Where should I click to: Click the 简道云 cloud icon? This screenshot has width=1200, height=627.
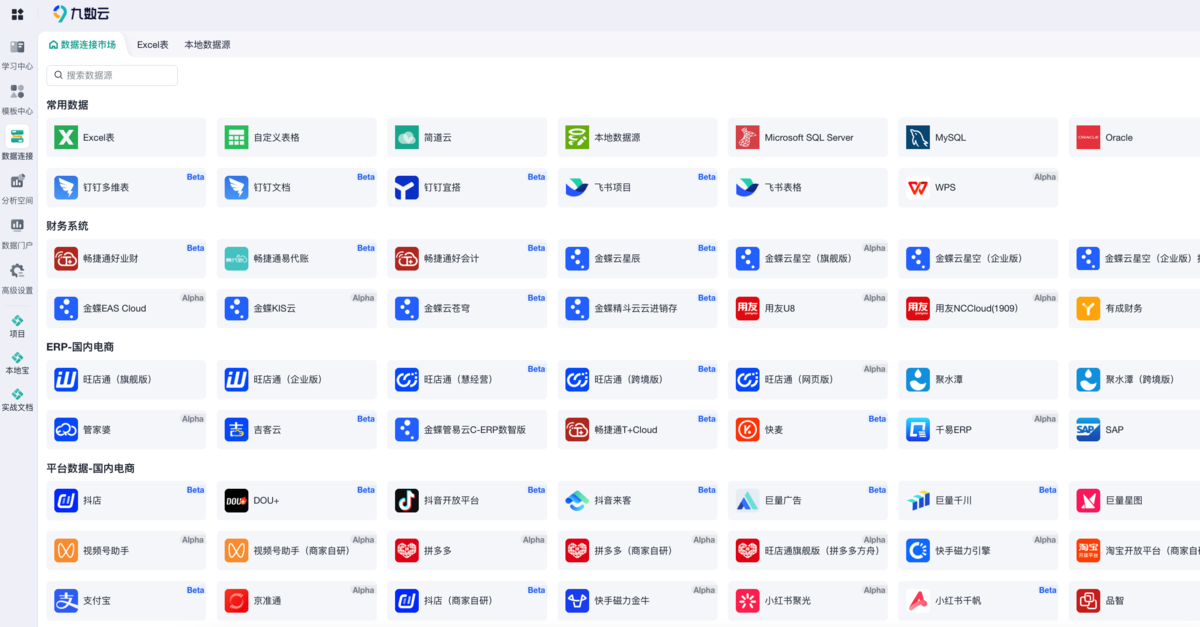[x=407, y=138]
